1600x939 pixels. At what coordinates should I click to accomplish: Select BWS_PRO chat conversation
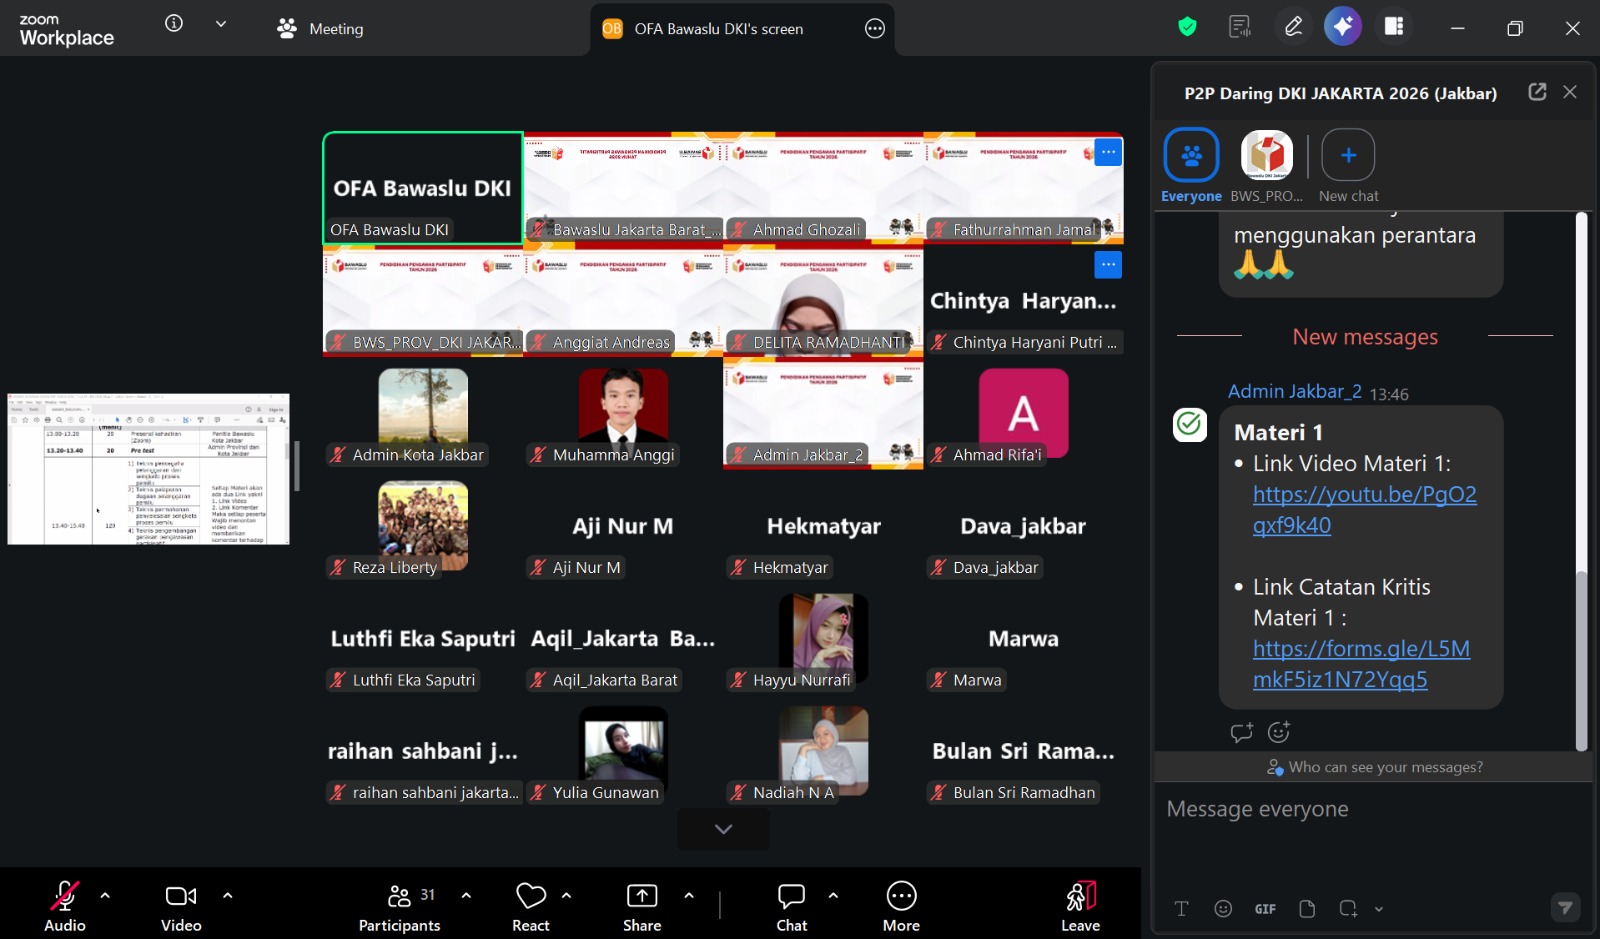point(1267,166)
